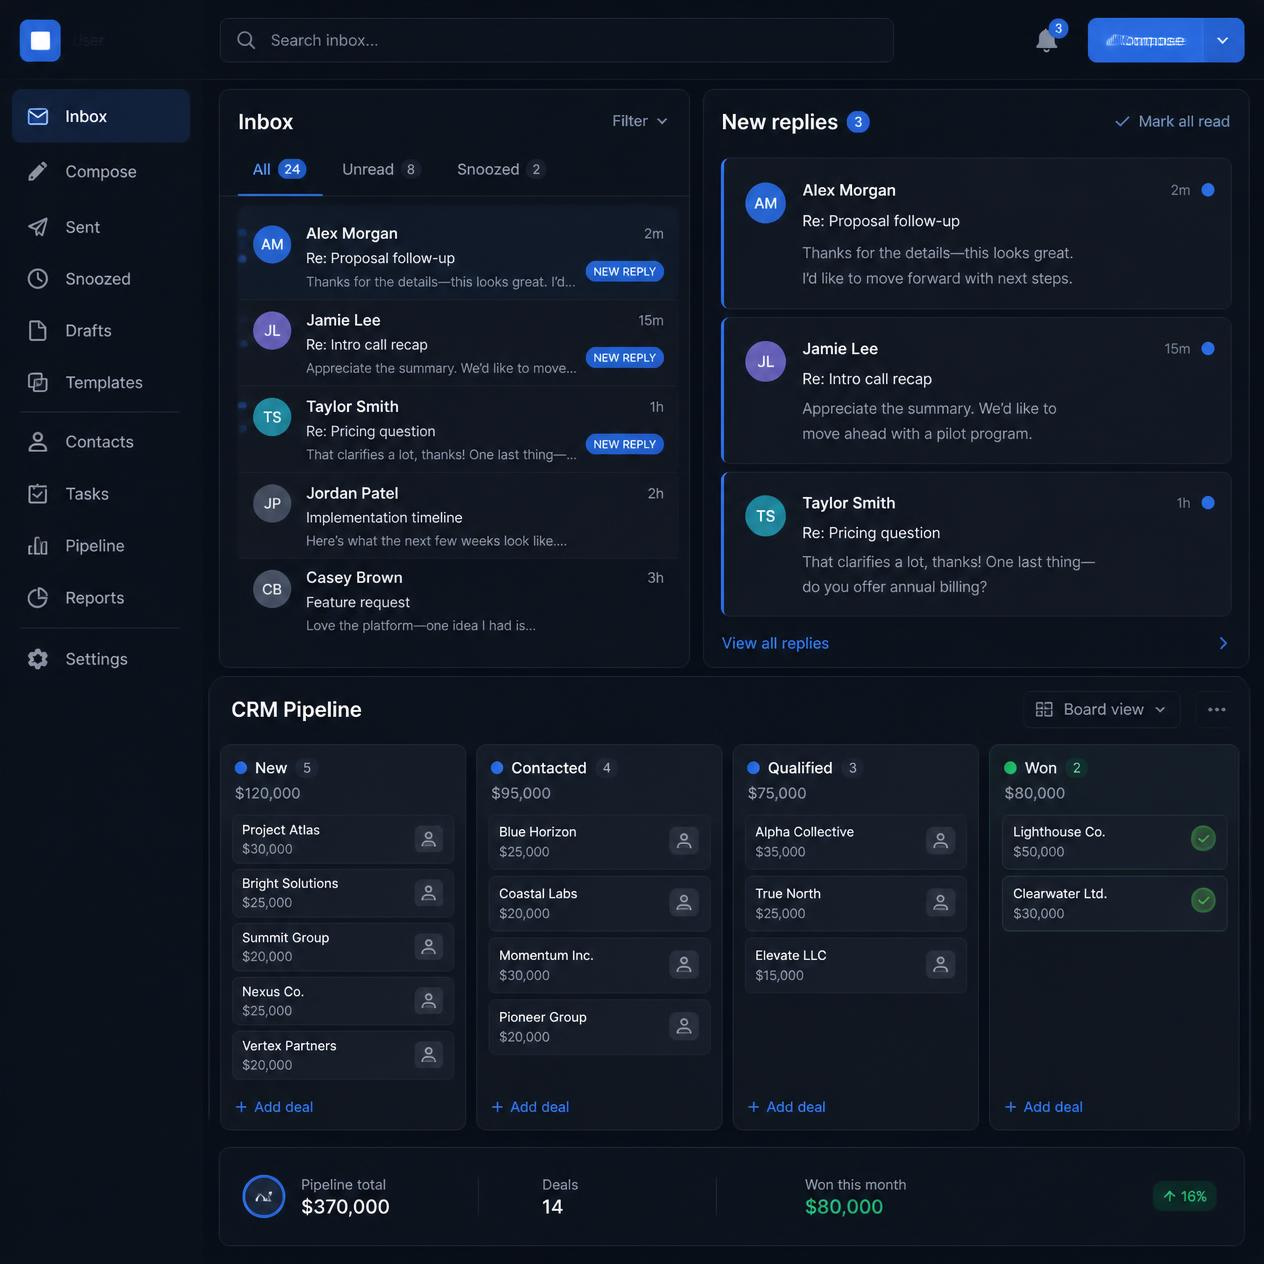This screenshot has width=1264, height=1264.
Task: Expand the Compose button dropdown arrow
Action: pos(1223,40)
